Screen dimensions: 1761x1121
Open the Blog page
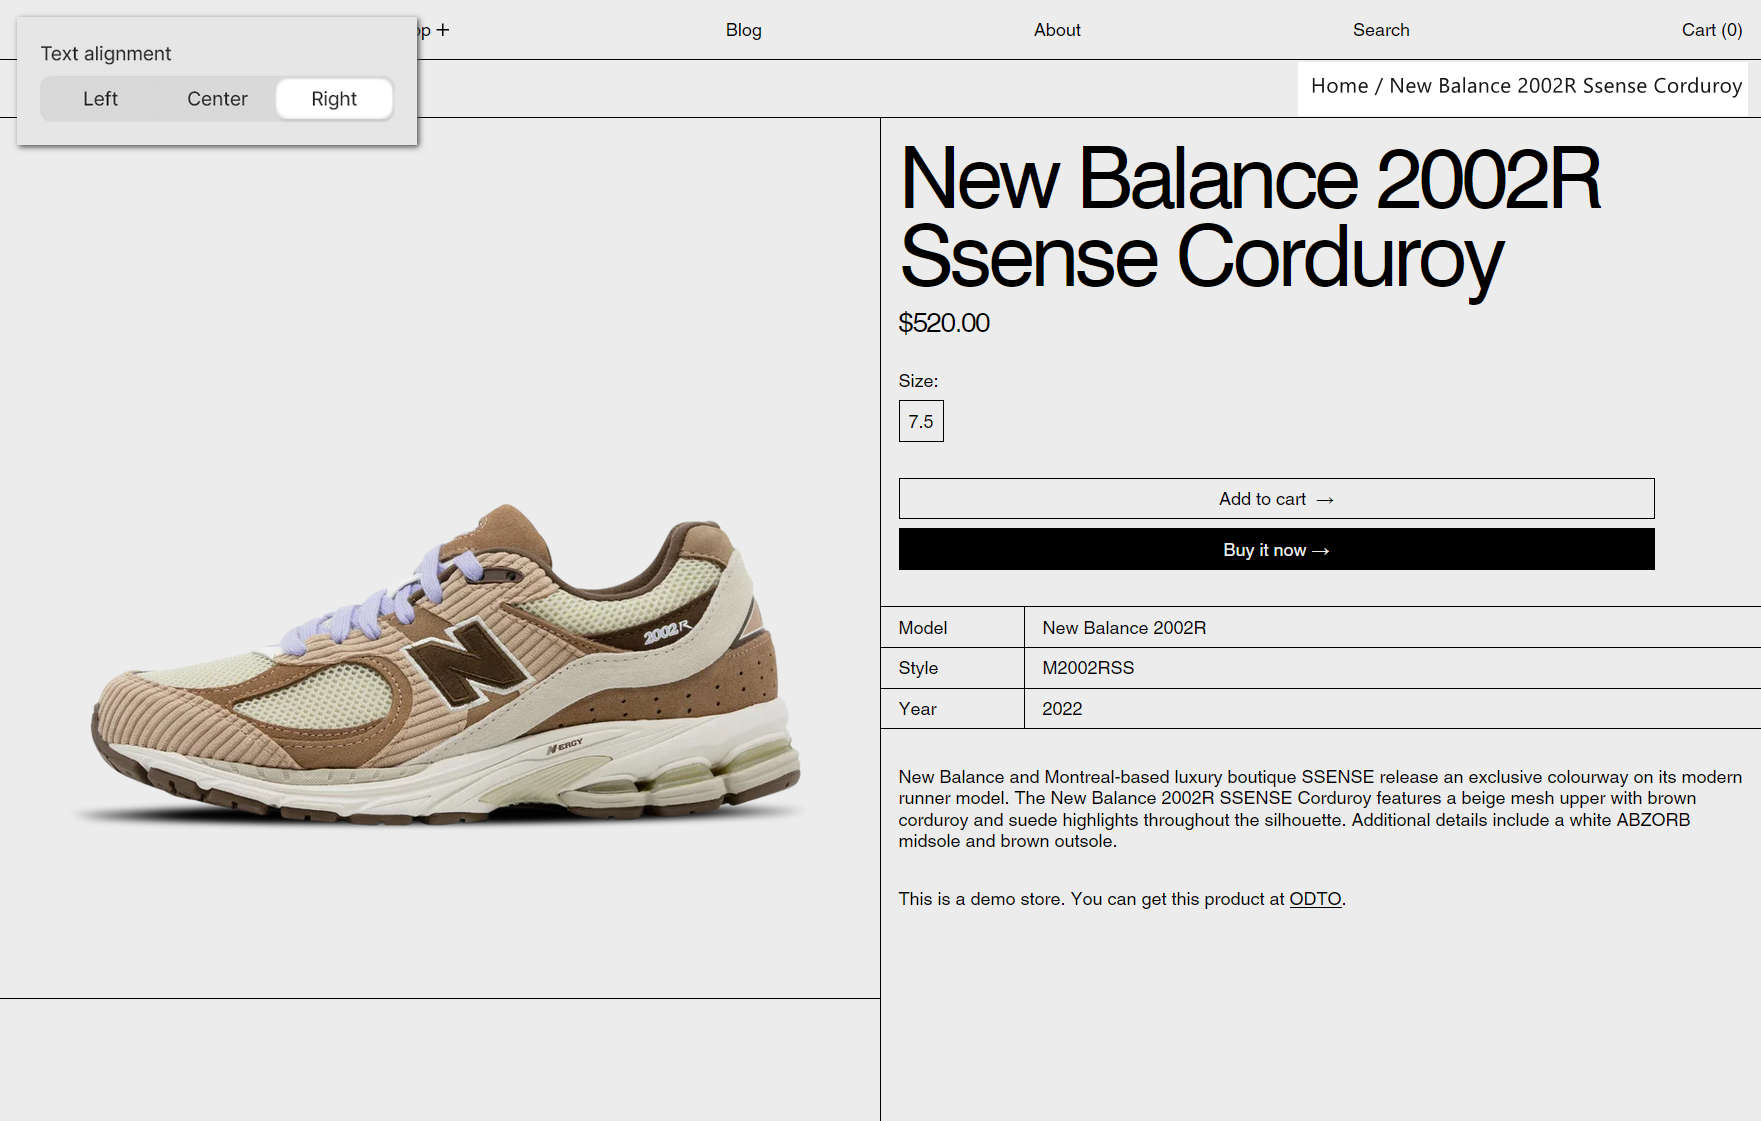743,29
